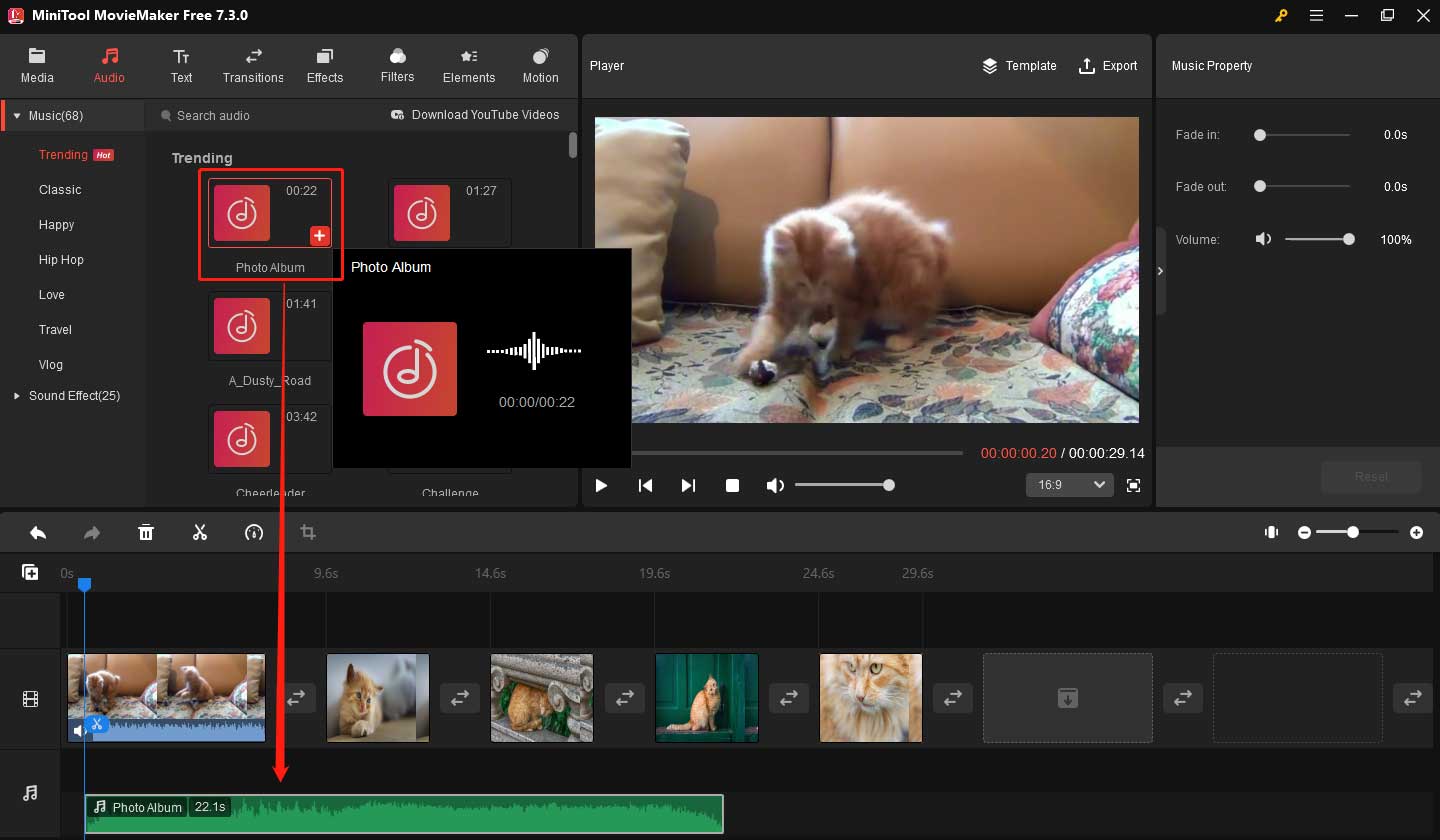Click the Export button
The width and height of the screenshot is (1440, 840).
[1107, 66]
